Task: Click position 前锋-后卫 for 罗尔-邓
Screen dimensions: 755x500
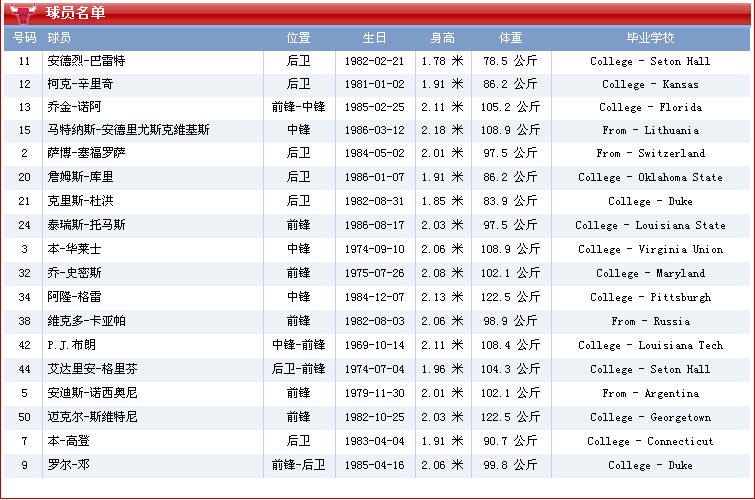Action: 299,465
